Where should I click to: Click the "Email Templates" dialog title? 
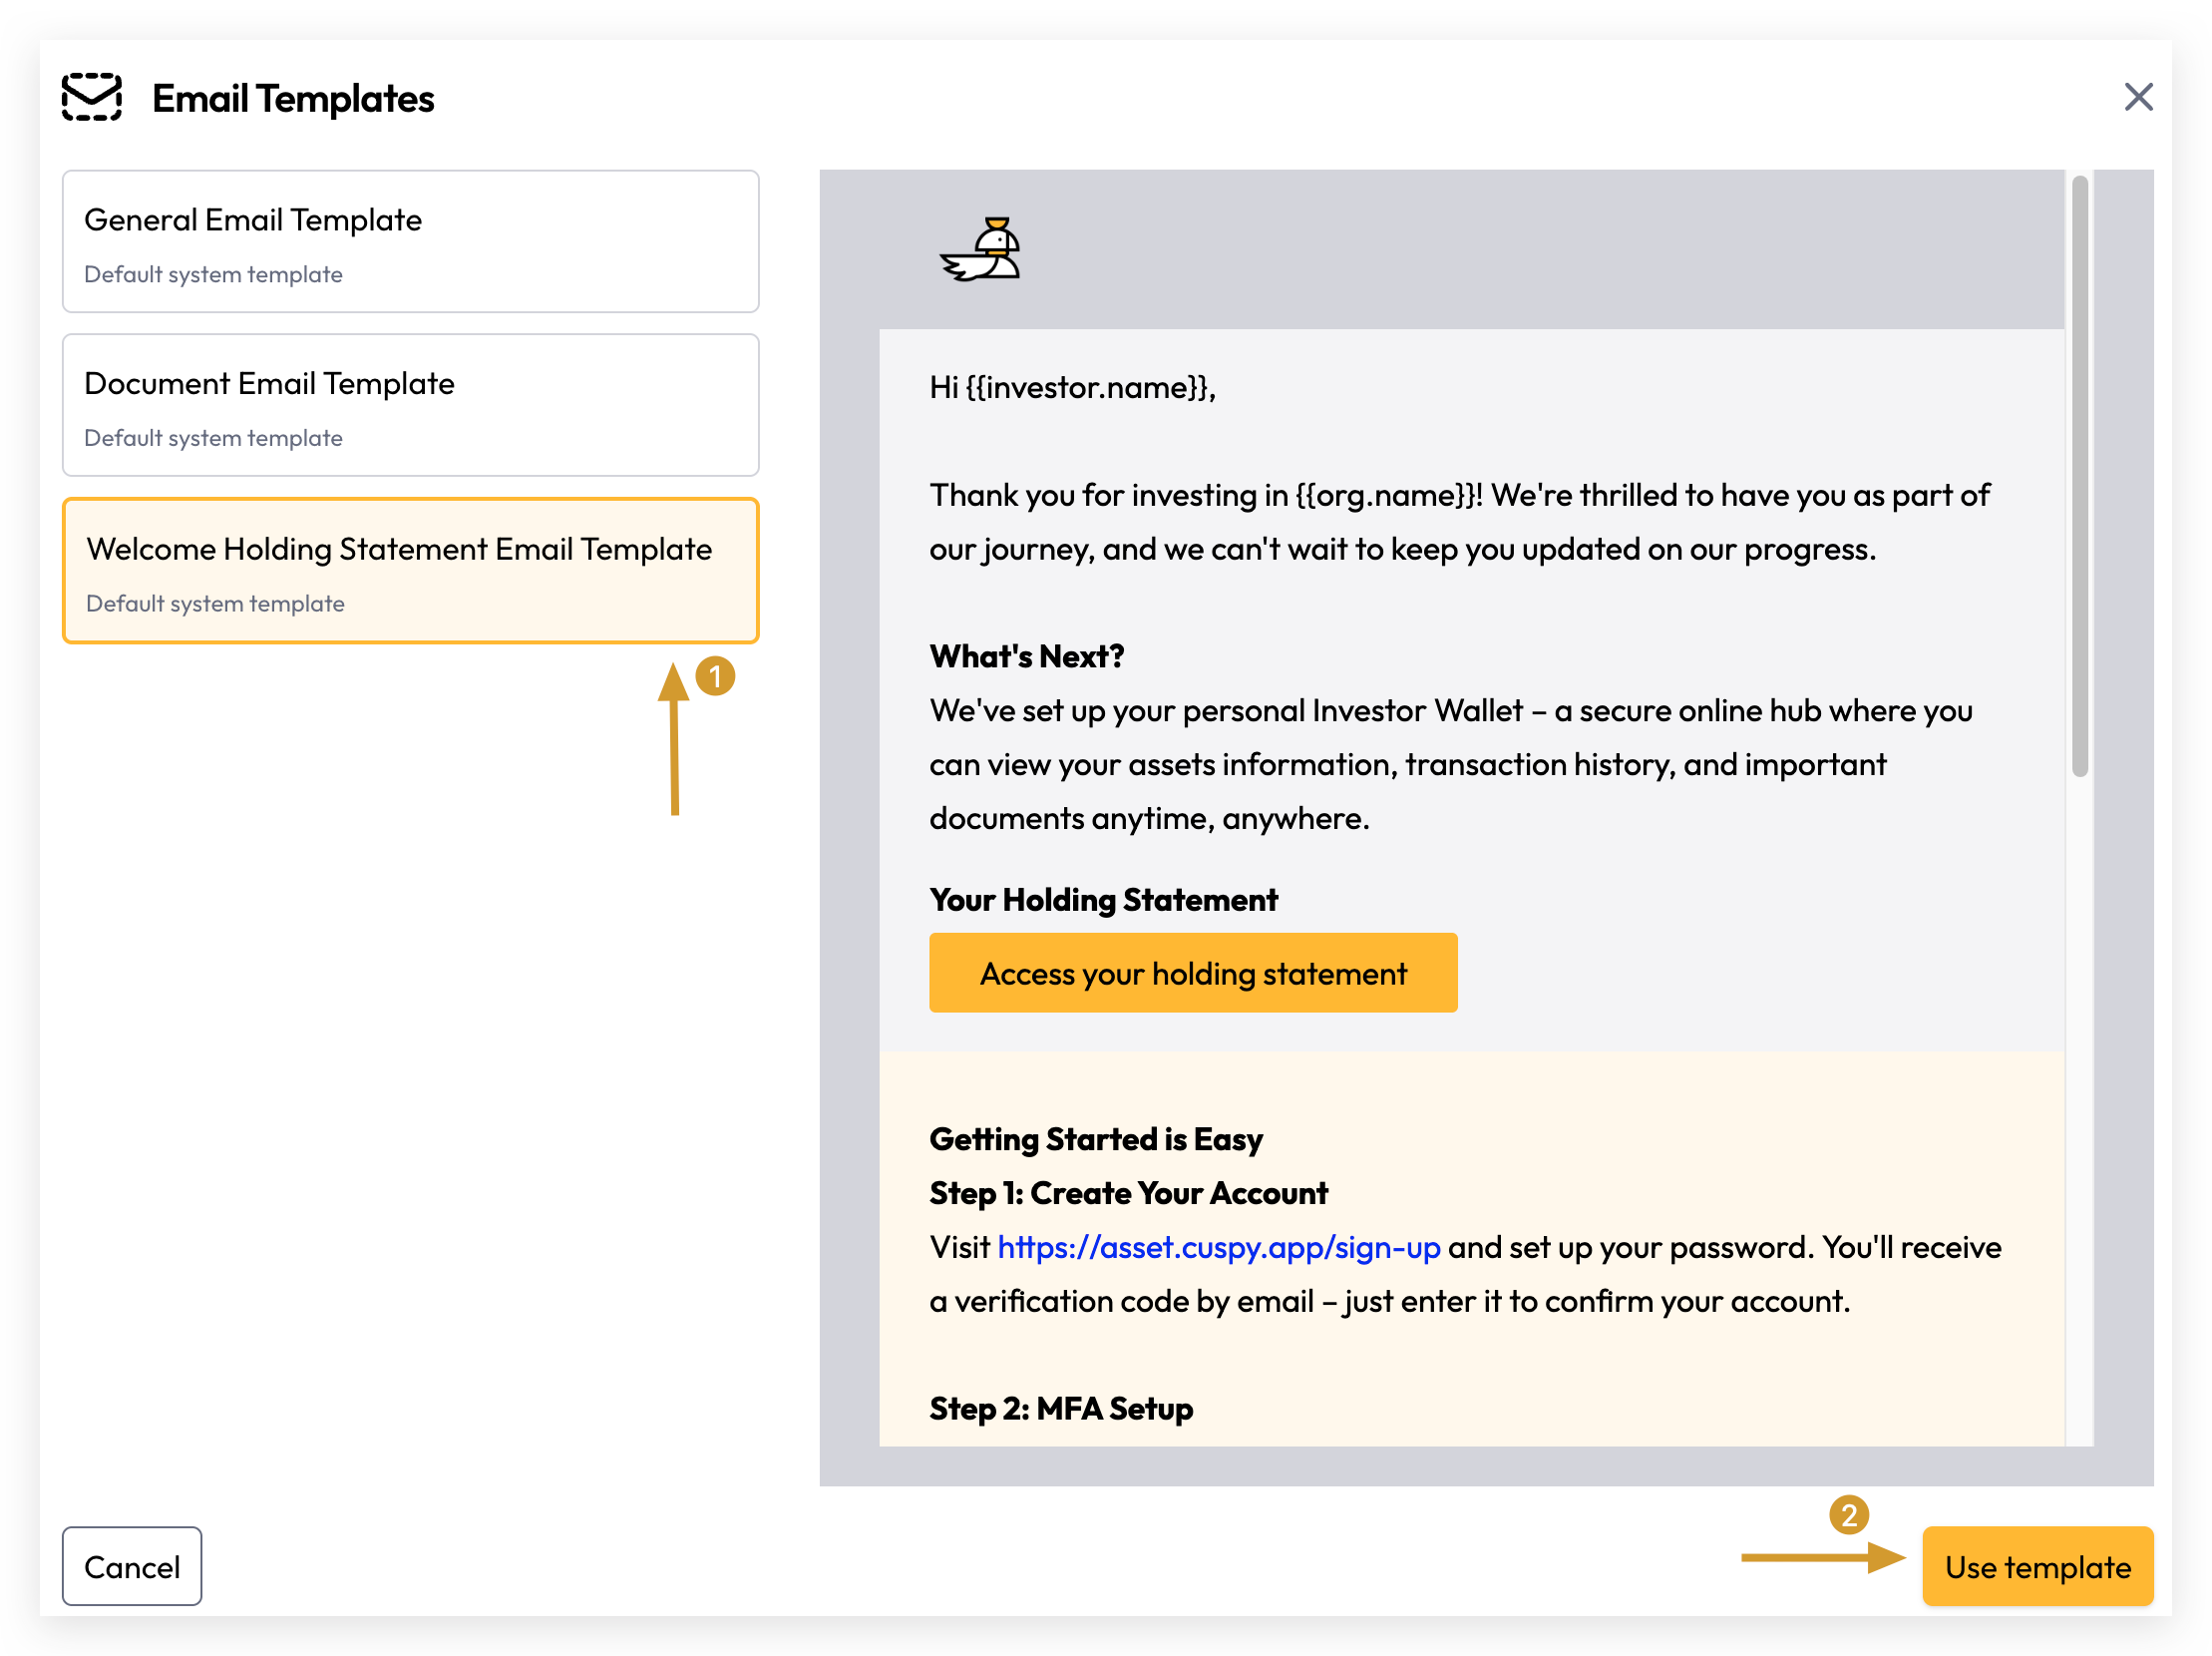pyautogui.click(x=293, y=98)
